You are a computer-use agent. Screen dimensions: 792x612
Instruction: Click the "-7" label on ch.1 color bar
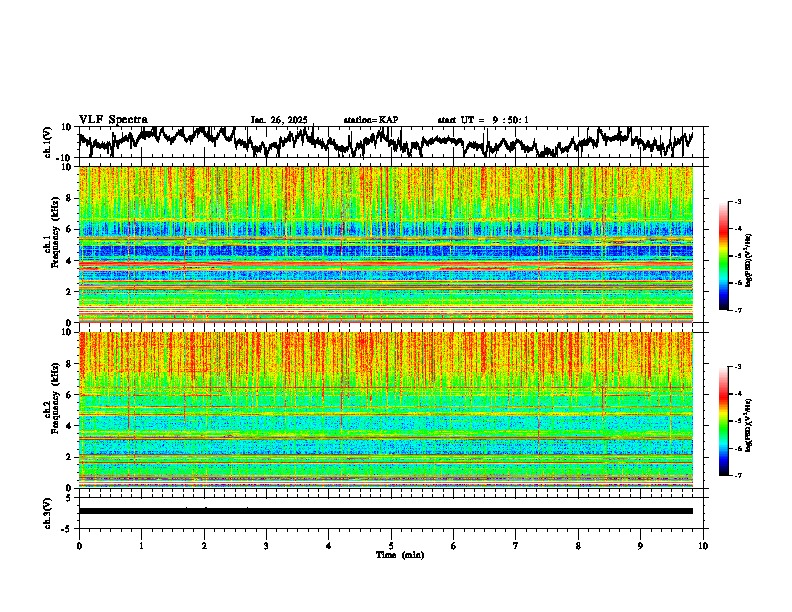(x=738, y=310)
